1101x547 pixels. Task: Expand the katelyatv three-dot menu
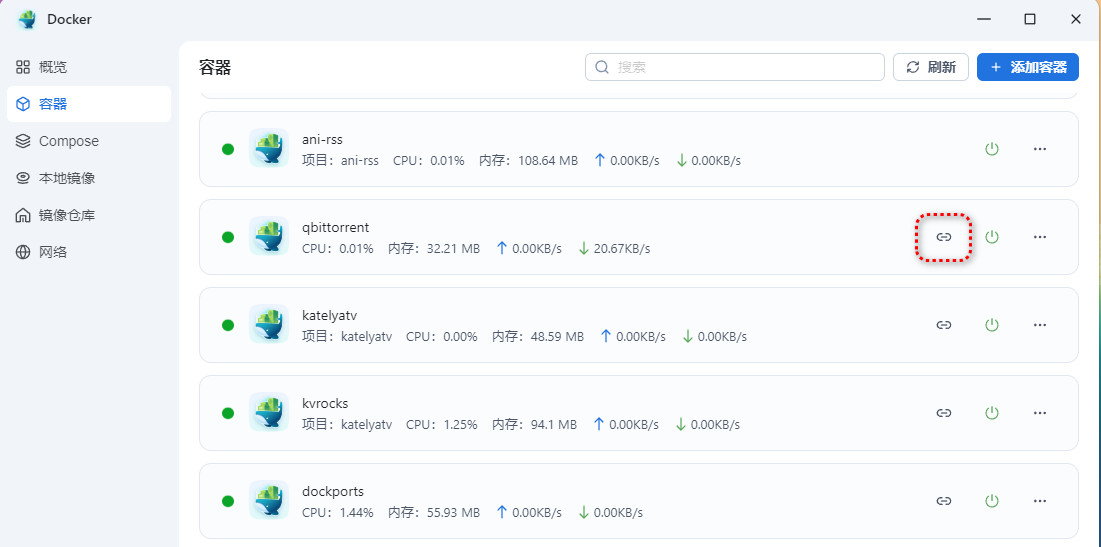click(x=1040, y=325)
